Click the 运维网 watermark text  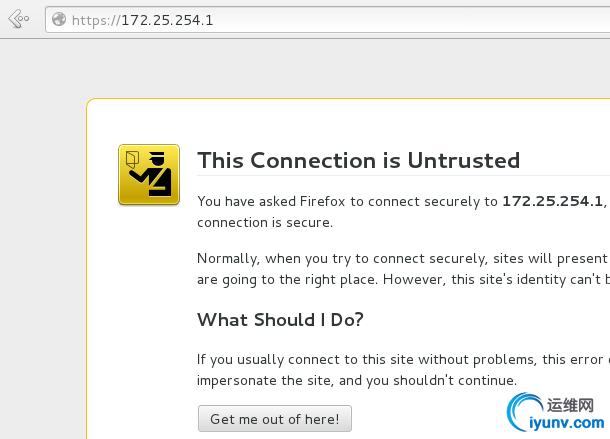570,406
